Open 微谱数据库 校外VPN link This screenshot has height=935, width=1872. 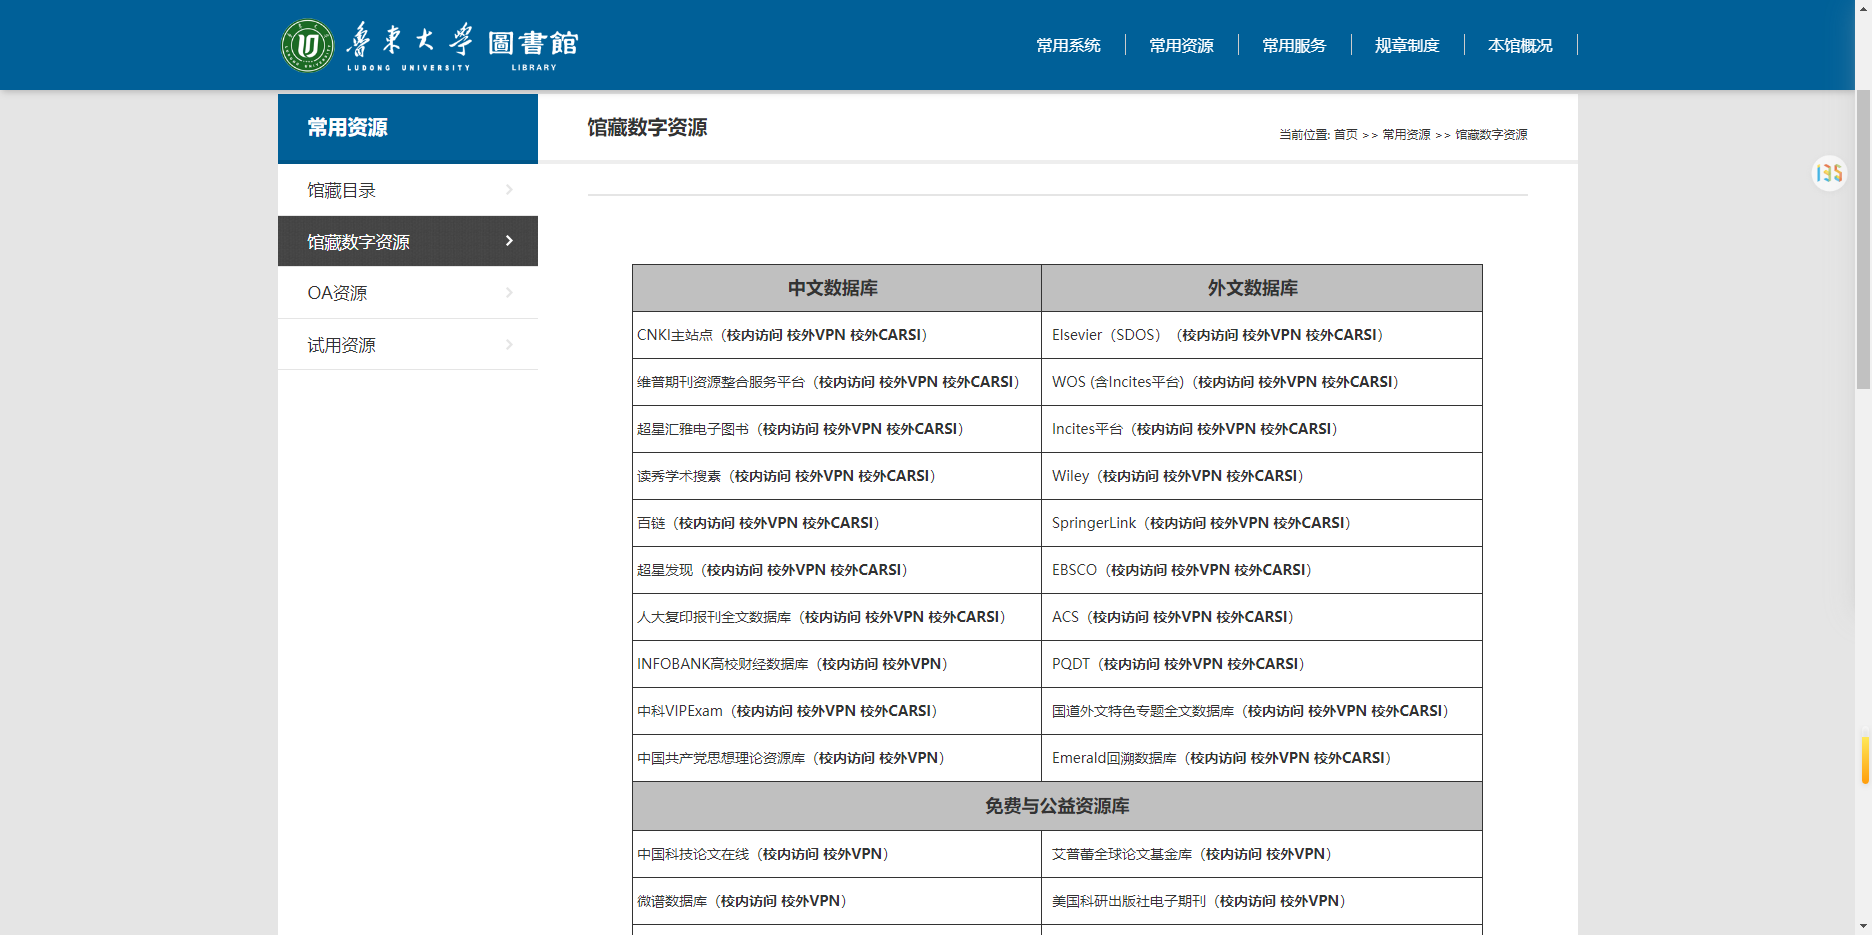[810, 901]
